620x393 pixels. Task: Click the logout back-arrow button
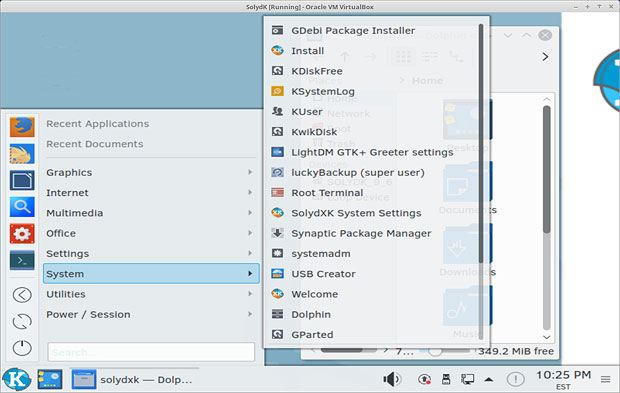22,295
